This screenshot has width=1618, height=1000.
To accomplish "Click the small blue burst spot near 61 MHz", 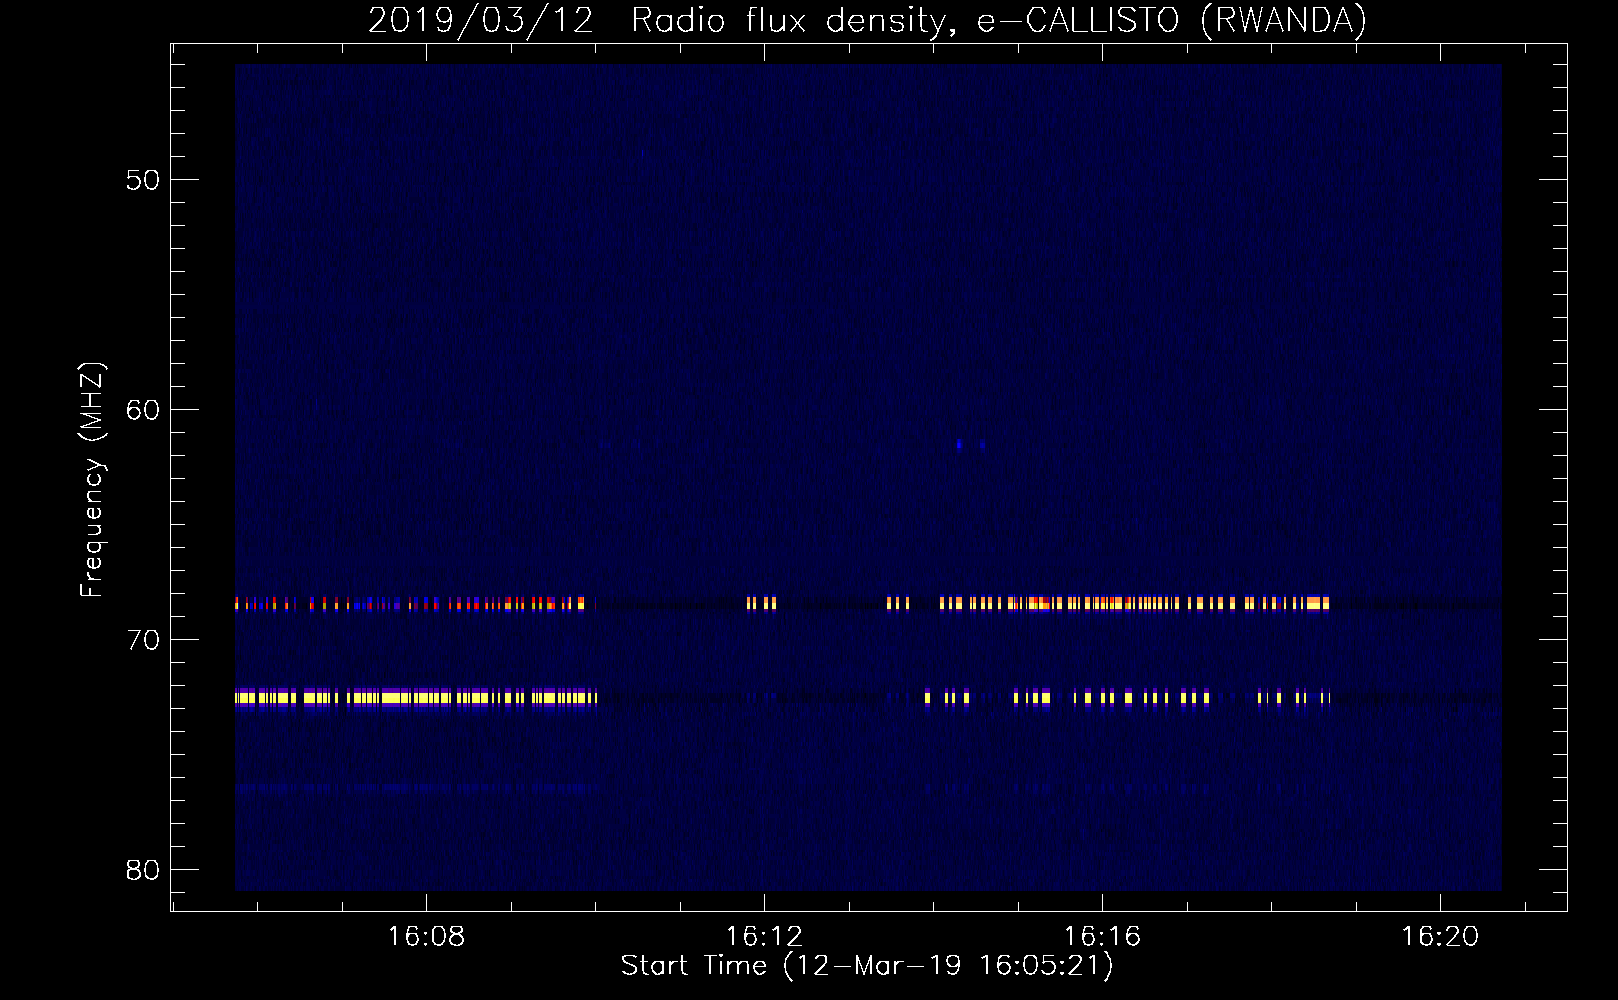I will (x=959, y=444).
